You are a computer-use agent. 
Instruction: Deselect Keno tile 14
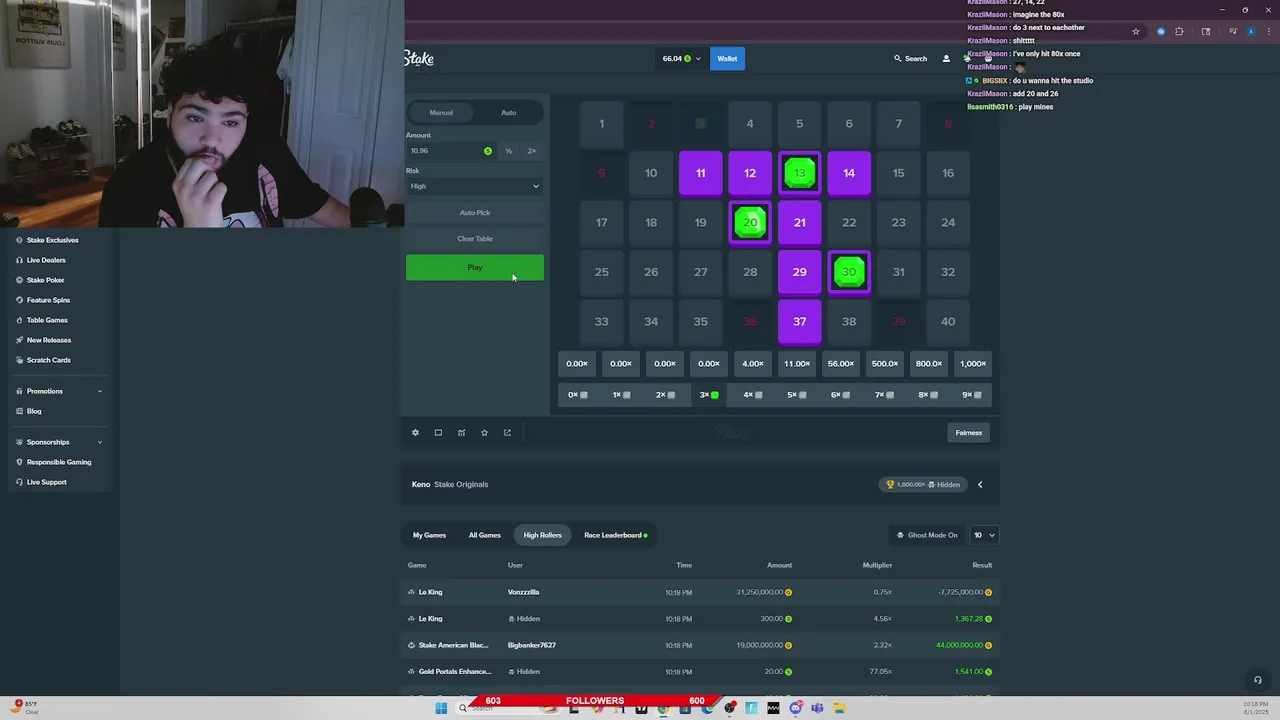[849, 173]
